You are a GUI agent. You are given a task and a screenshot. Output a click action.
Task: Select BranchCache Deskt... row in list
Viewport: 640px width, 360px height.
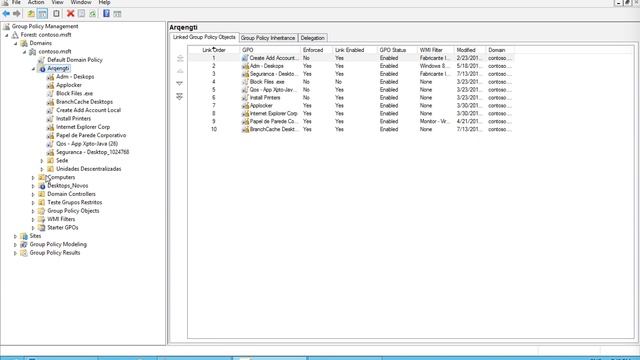(351, 129)
